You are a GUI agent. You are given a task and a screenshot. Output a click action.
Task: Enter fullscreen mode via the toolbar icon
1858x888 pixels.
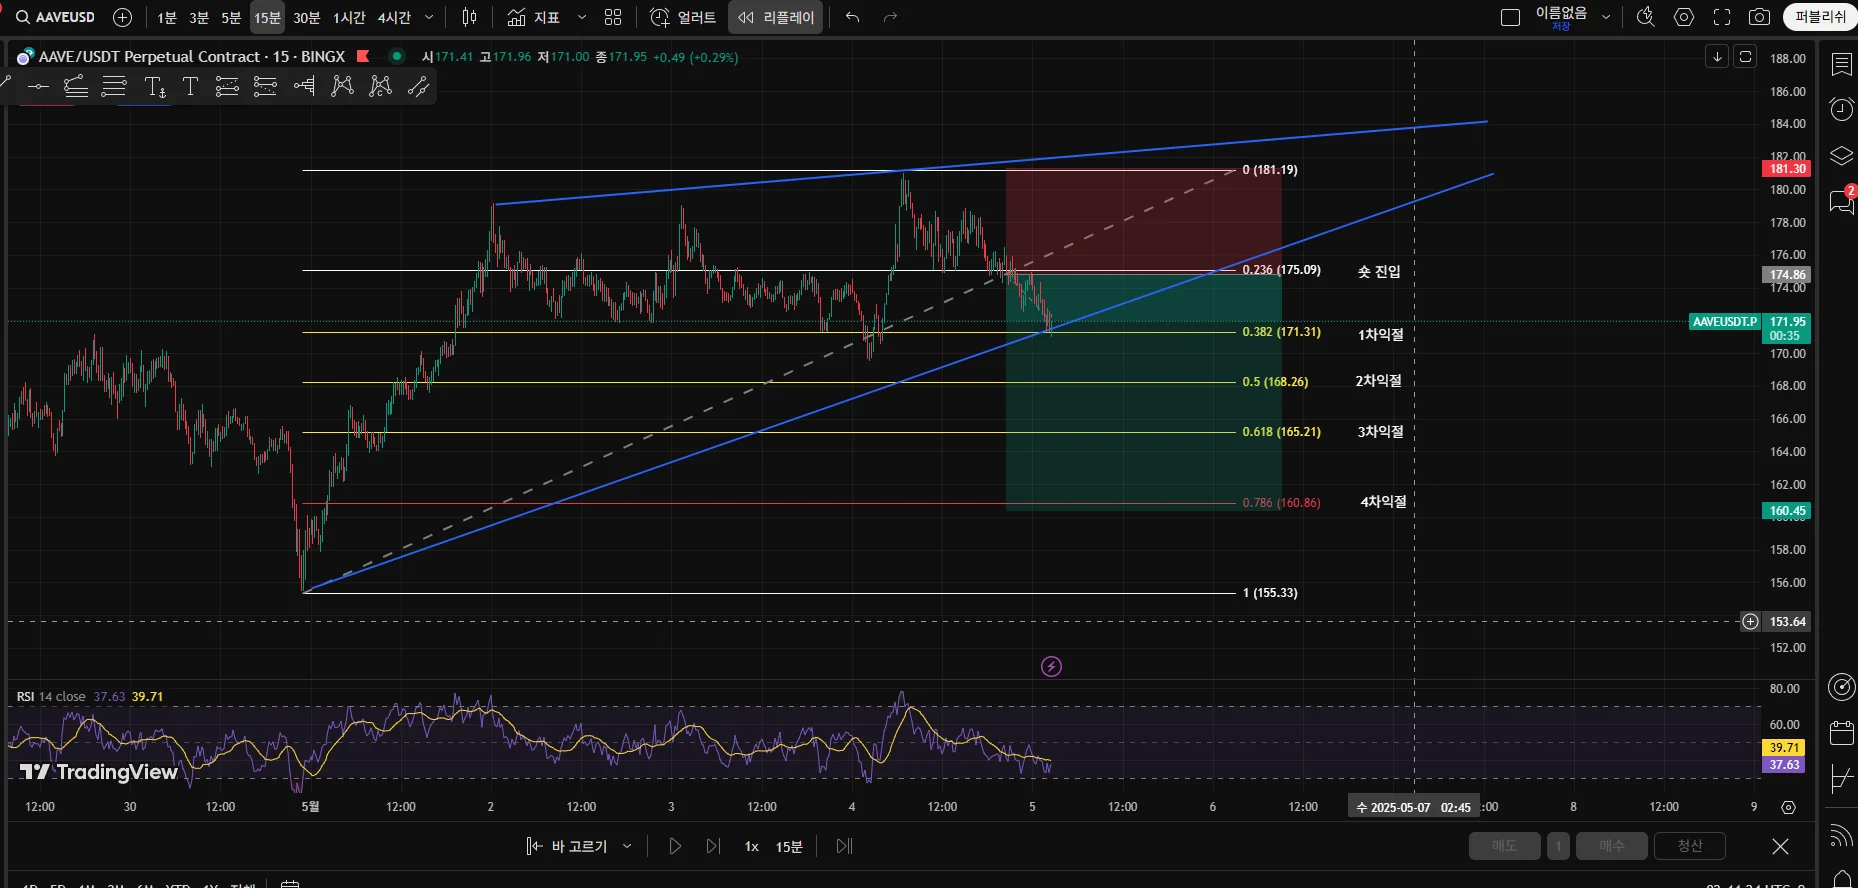(1722, 17)
